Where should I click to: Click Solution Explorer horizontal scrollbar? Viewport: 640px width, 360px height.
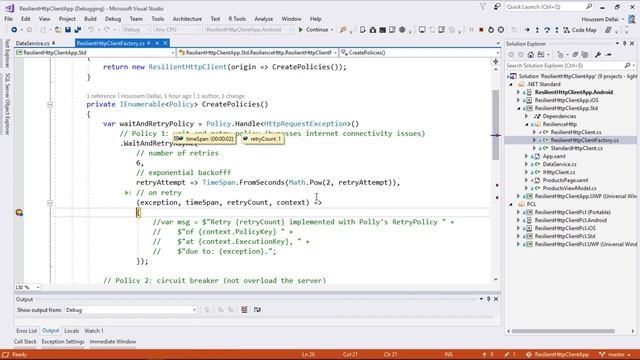click(563, 331)
